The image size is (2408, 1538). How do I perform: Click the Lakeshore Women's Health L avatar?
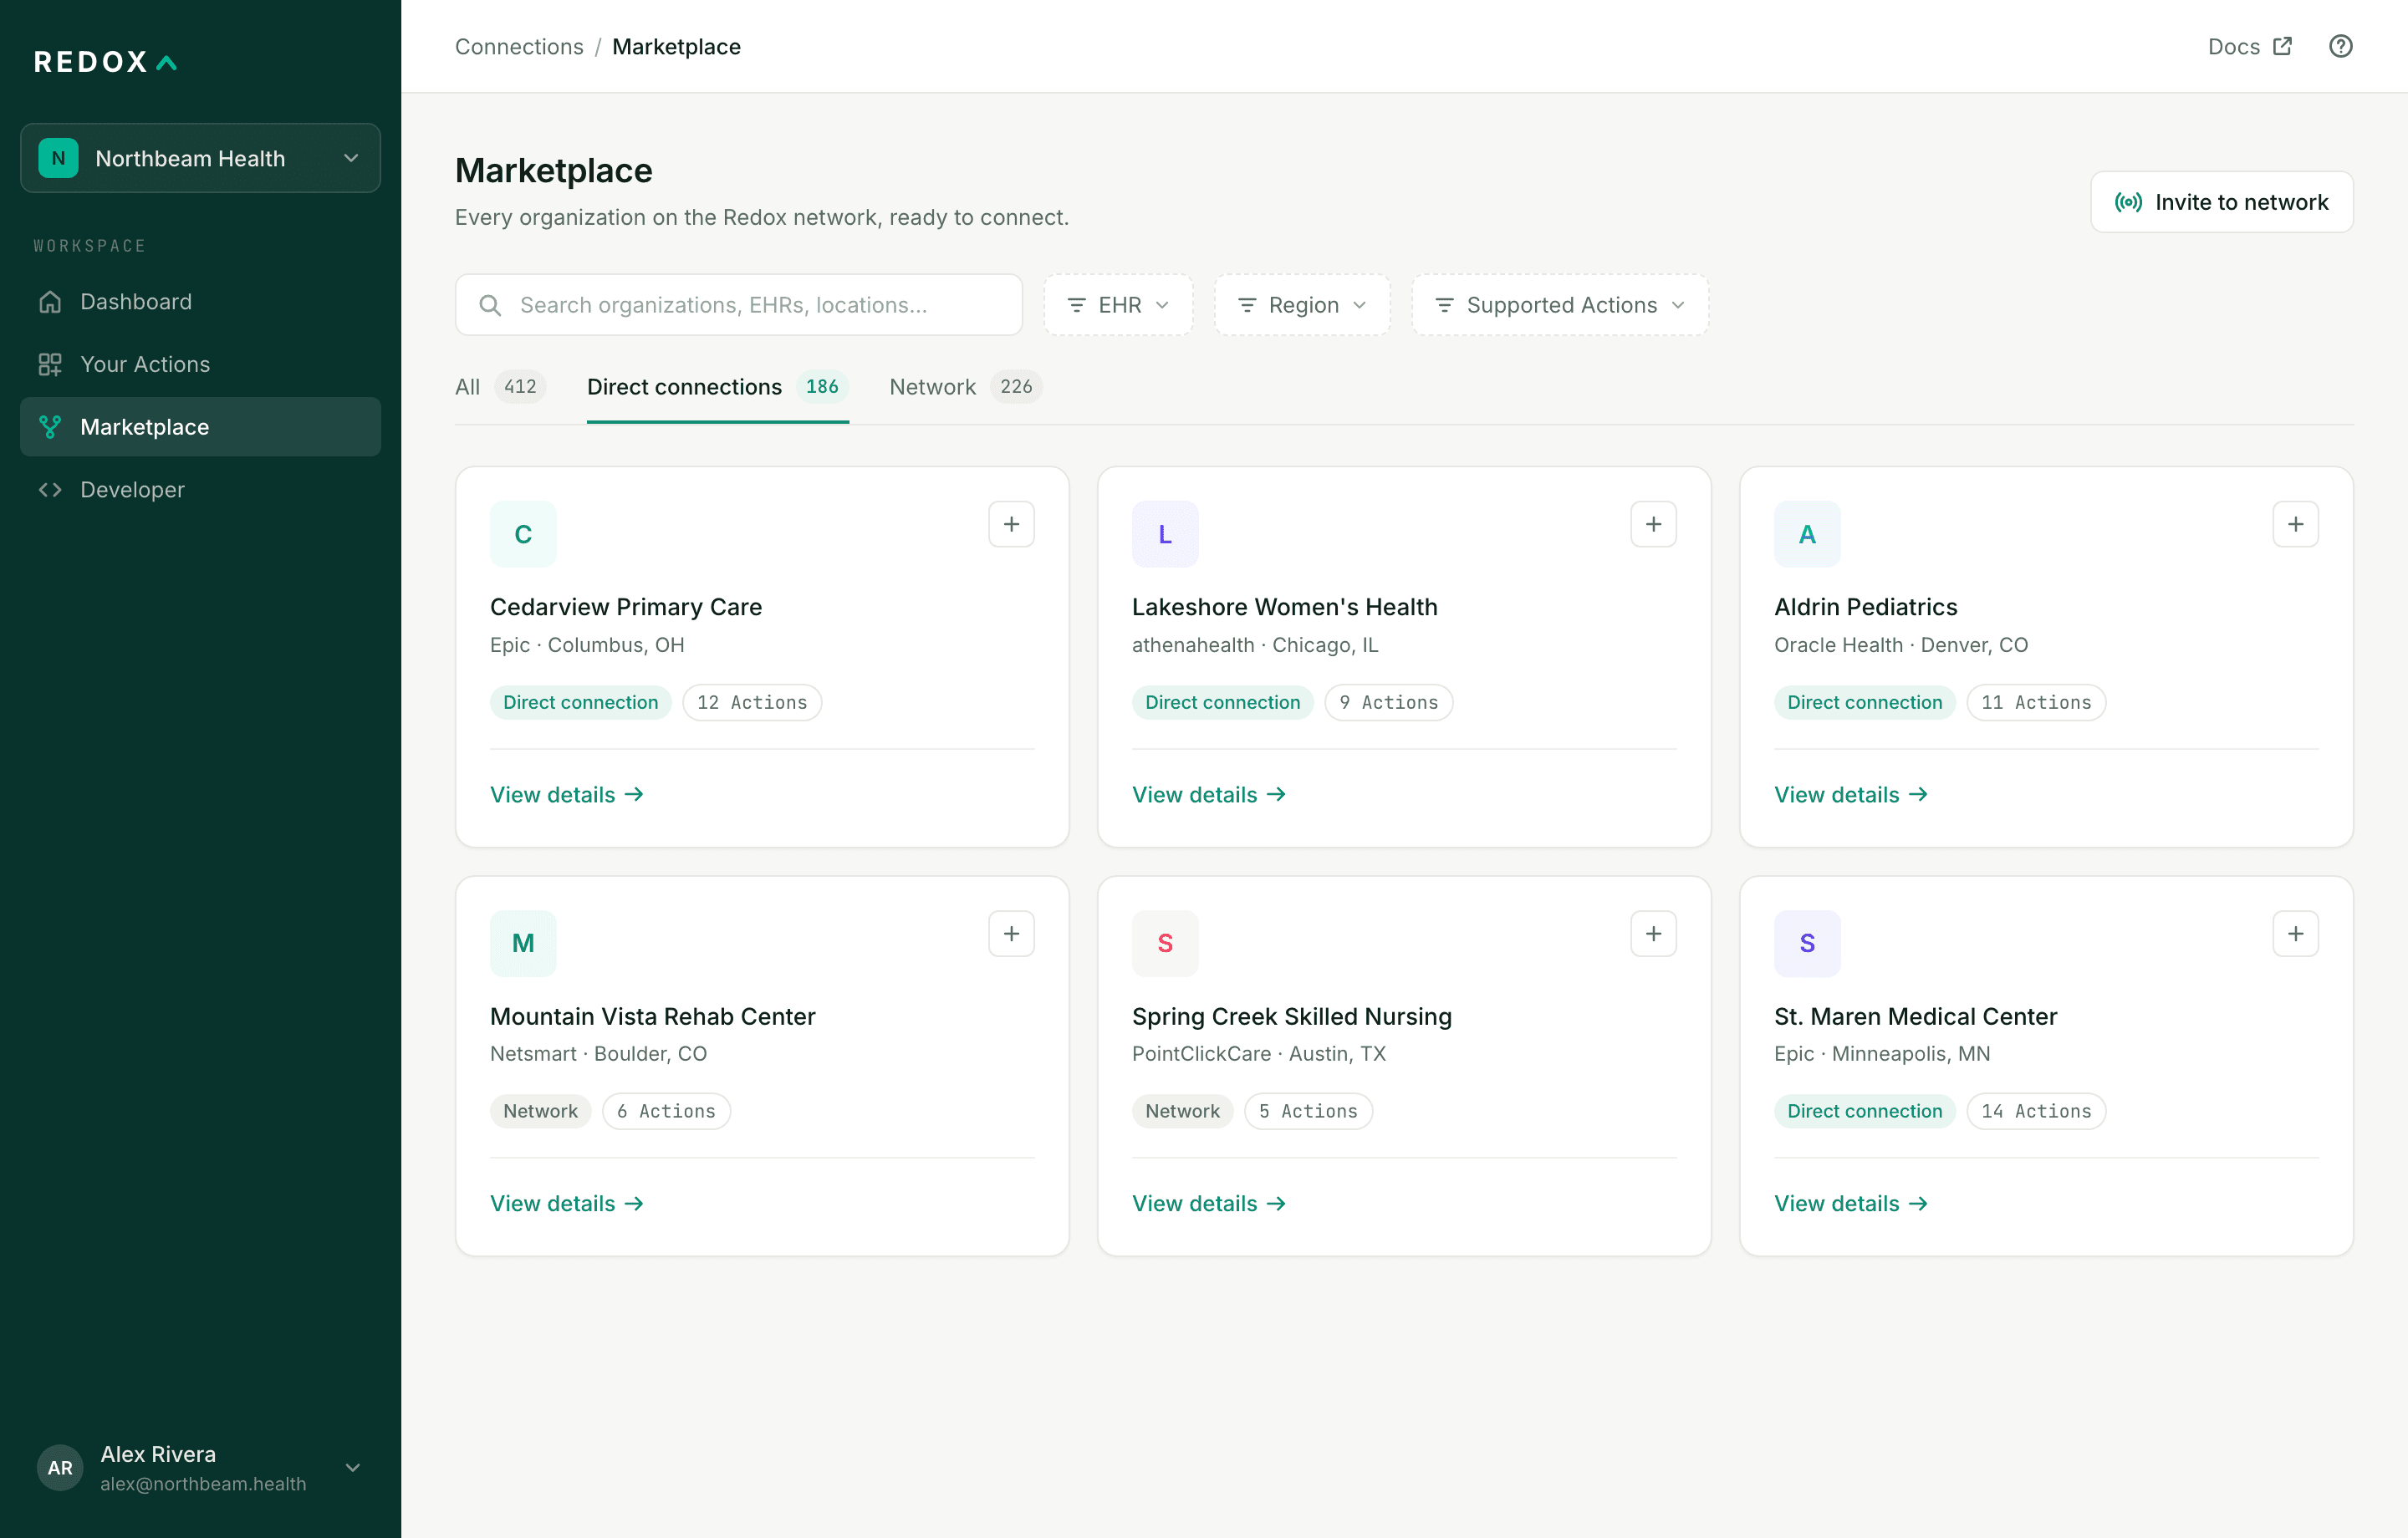click(1165, 534)
